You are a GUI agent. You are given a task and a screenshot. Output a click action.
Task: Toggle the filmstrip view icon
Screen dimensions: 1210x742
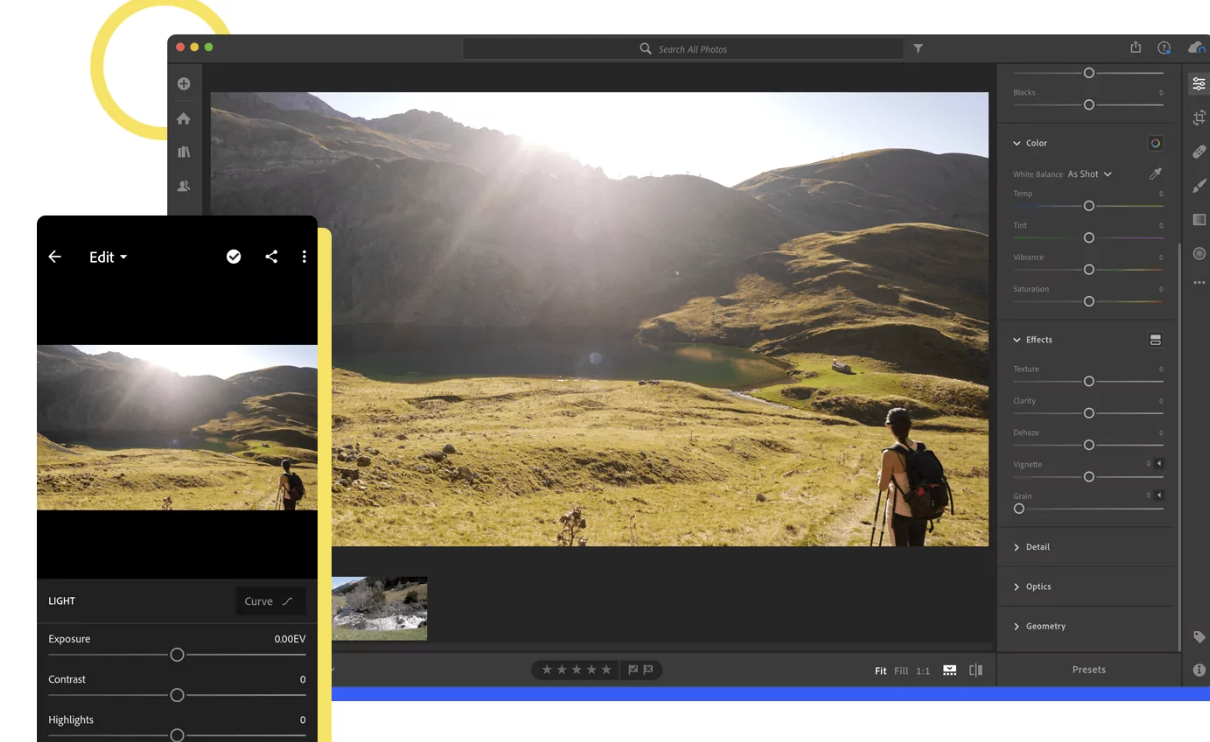949,670
